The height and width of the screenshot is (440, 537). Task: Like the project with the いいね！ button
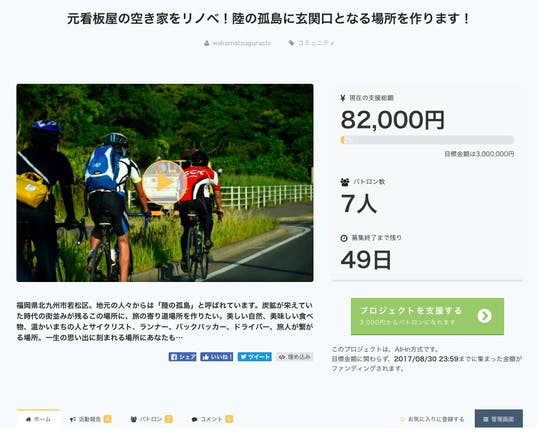[x=217, y=357]
